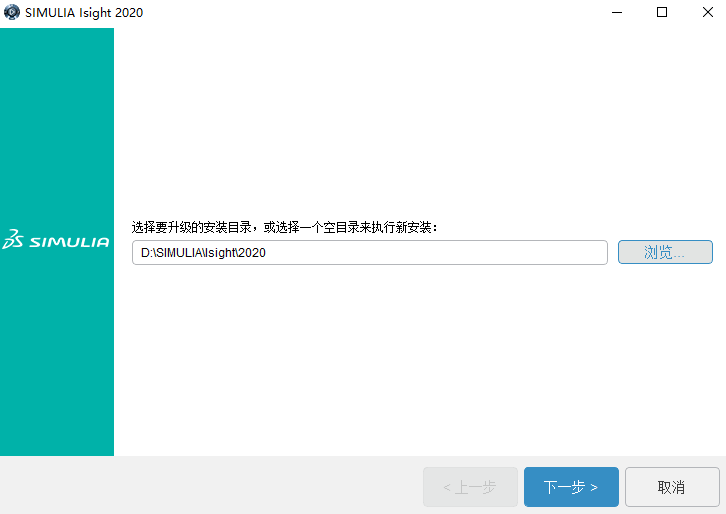726x514 pixels.
Task: Click the 选择要升级的安装目录 instruction text
Action: [x=284, y=227]
